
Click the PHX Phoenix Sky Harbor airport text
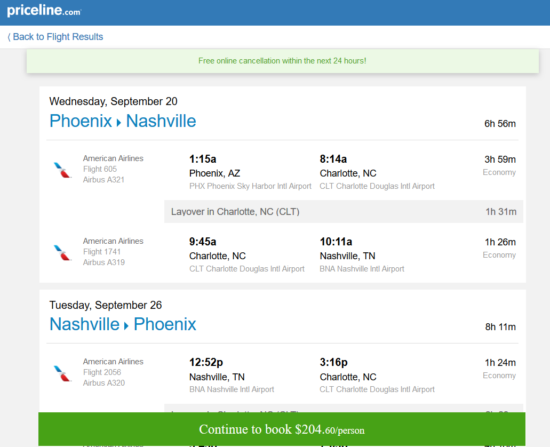point(250,186)
